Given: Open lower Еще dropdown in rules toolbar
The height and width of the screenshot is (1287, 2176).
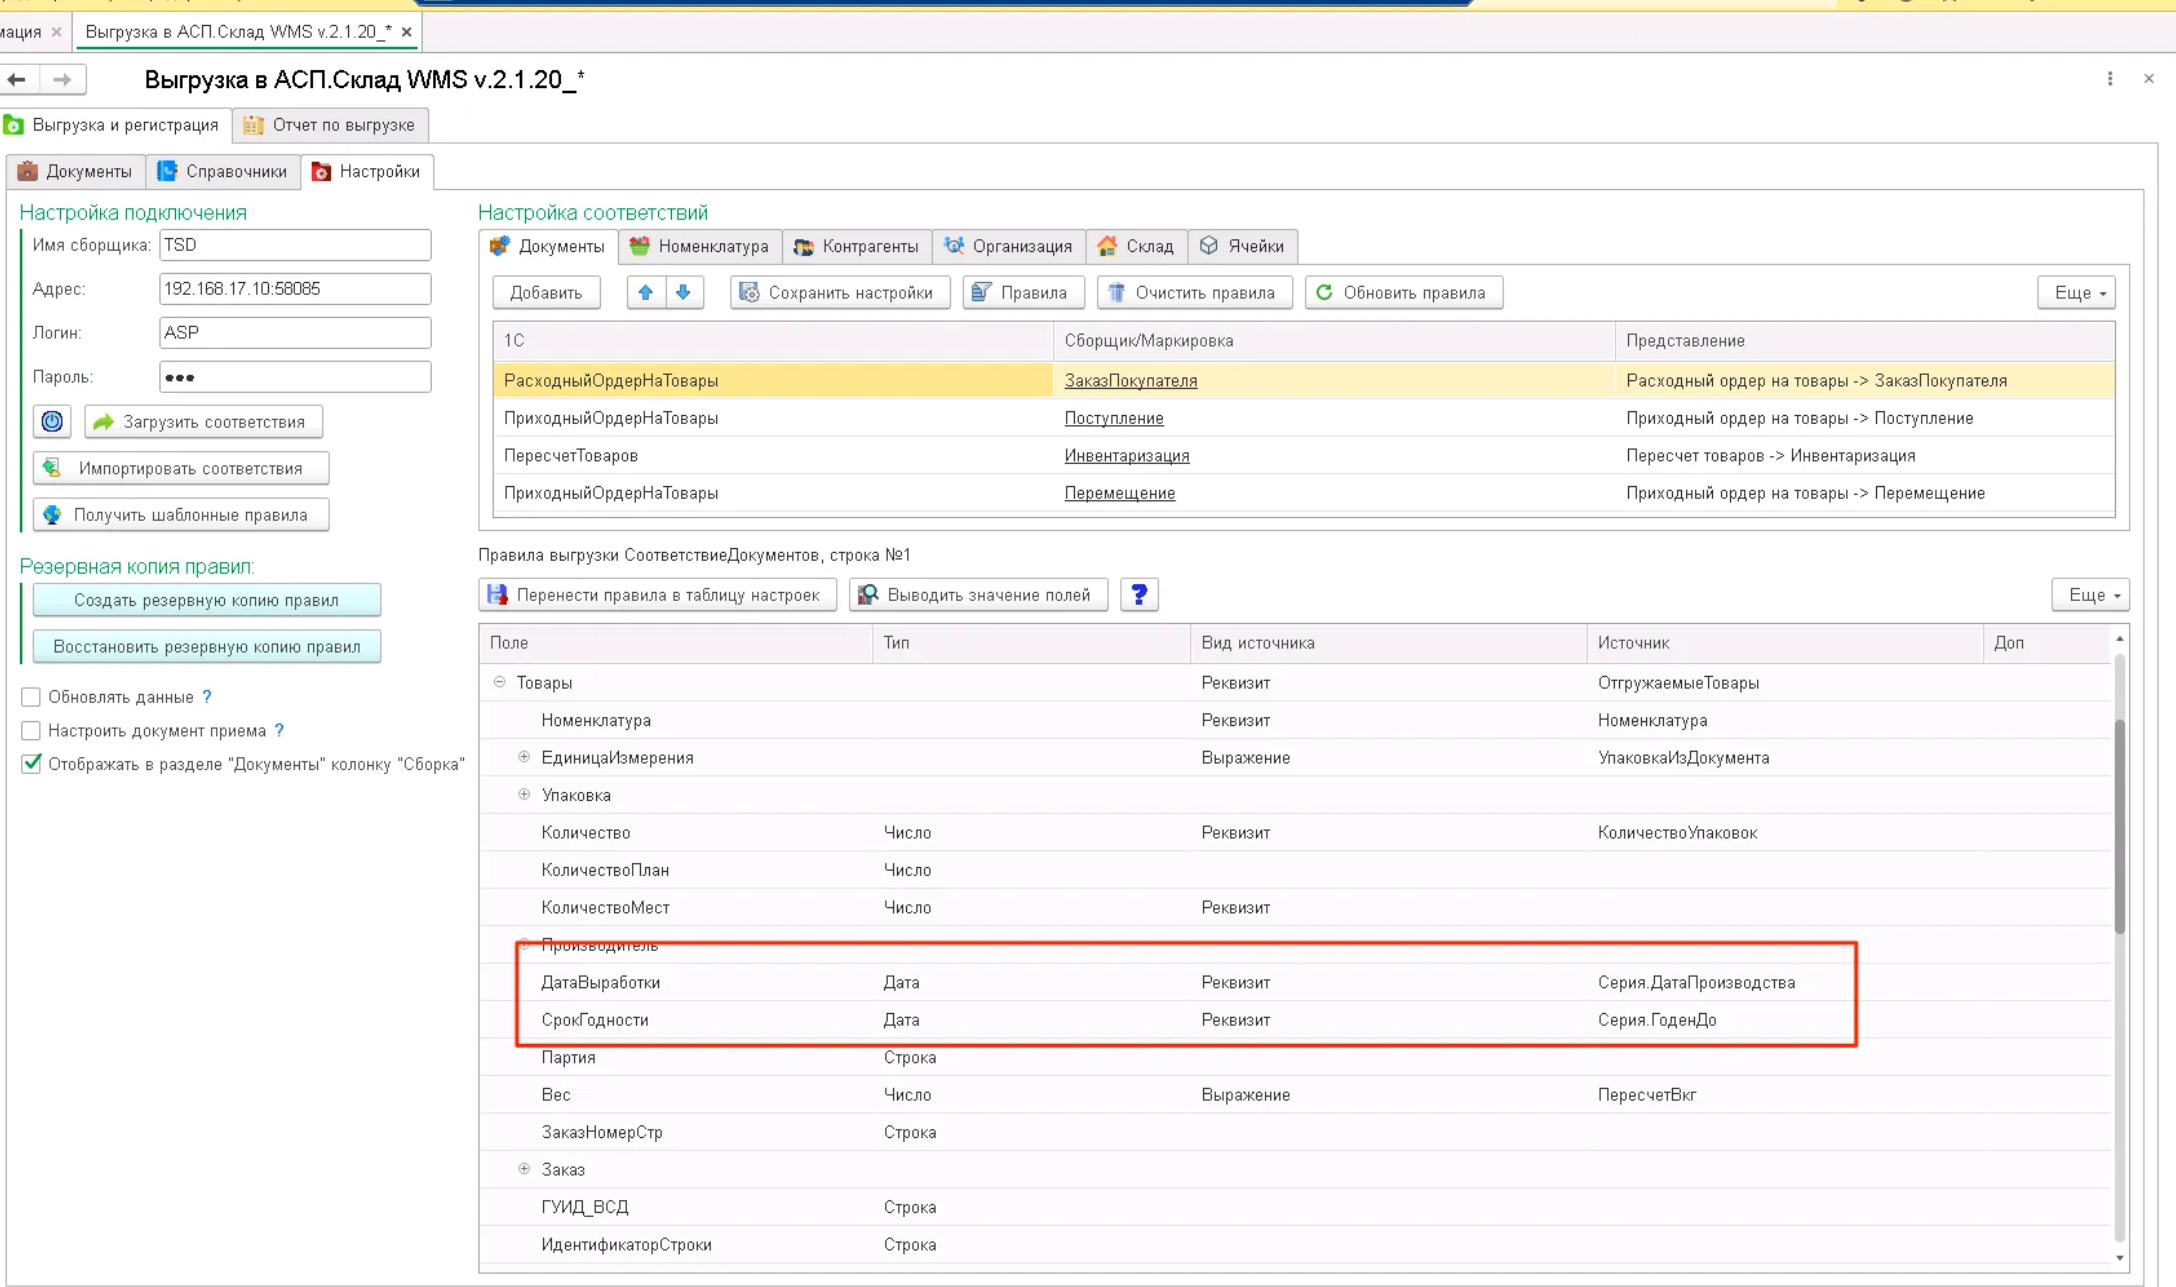Looking at the screenshot, I should pyautogui.click(x=2090, y=595).
